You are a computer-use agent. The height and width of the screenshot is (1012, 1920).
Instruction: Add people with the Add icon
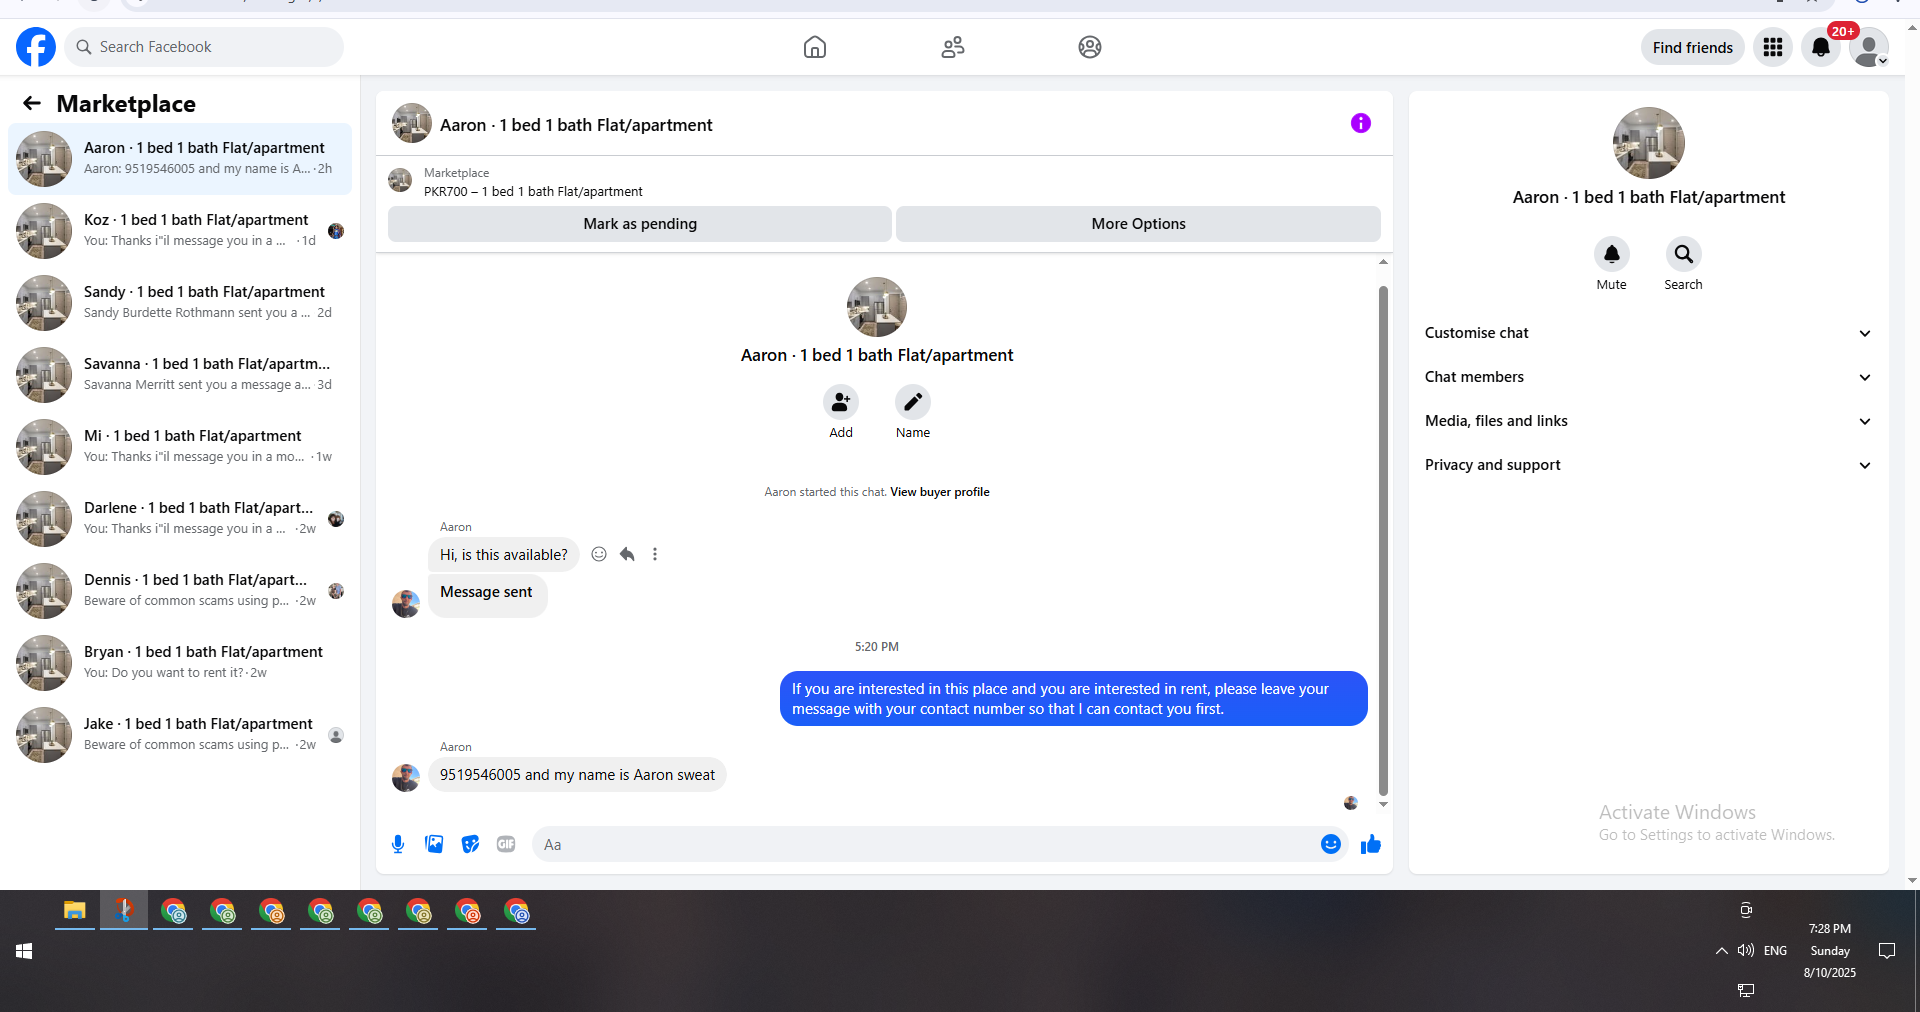click(841, 402)
